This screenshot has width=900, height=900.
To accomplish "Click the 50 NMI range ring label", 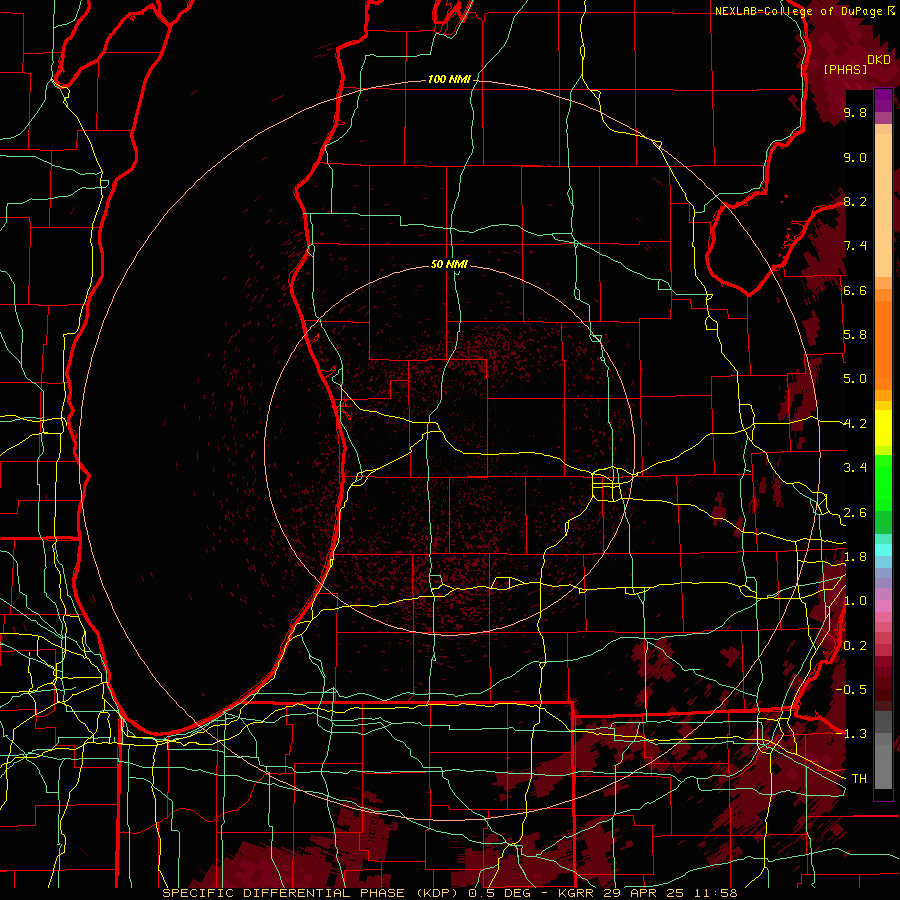I will 449,264.
